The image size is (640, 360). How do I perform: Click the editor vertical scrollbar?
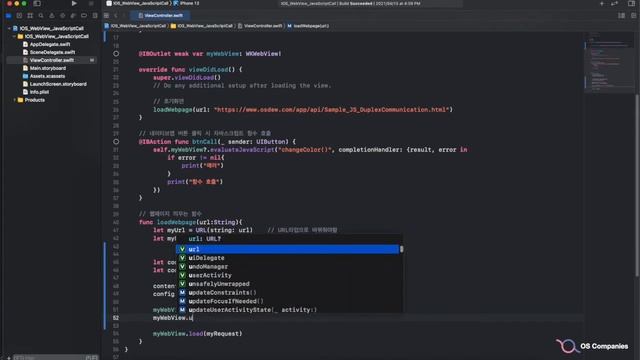tap(637, 186)
